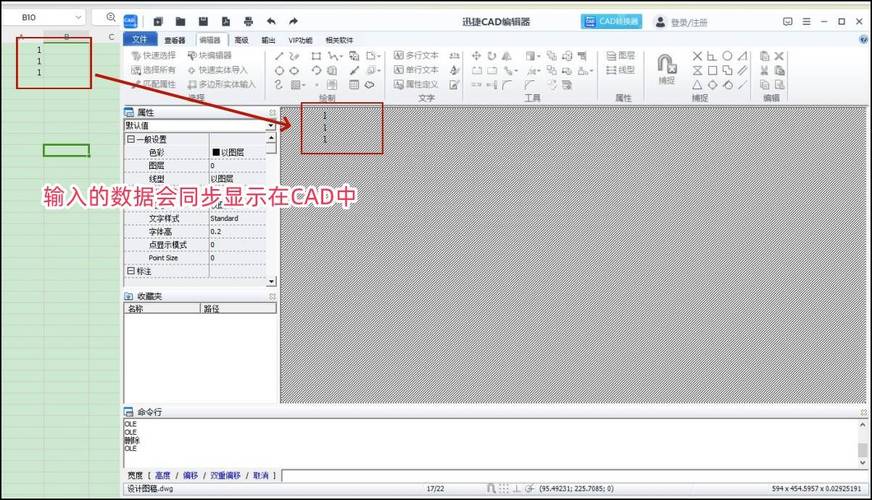Viewport: 872px width, 500px height.
Task: Print the drawing with the printer icon
Action: pyautogui.click(x=248, y=22)
